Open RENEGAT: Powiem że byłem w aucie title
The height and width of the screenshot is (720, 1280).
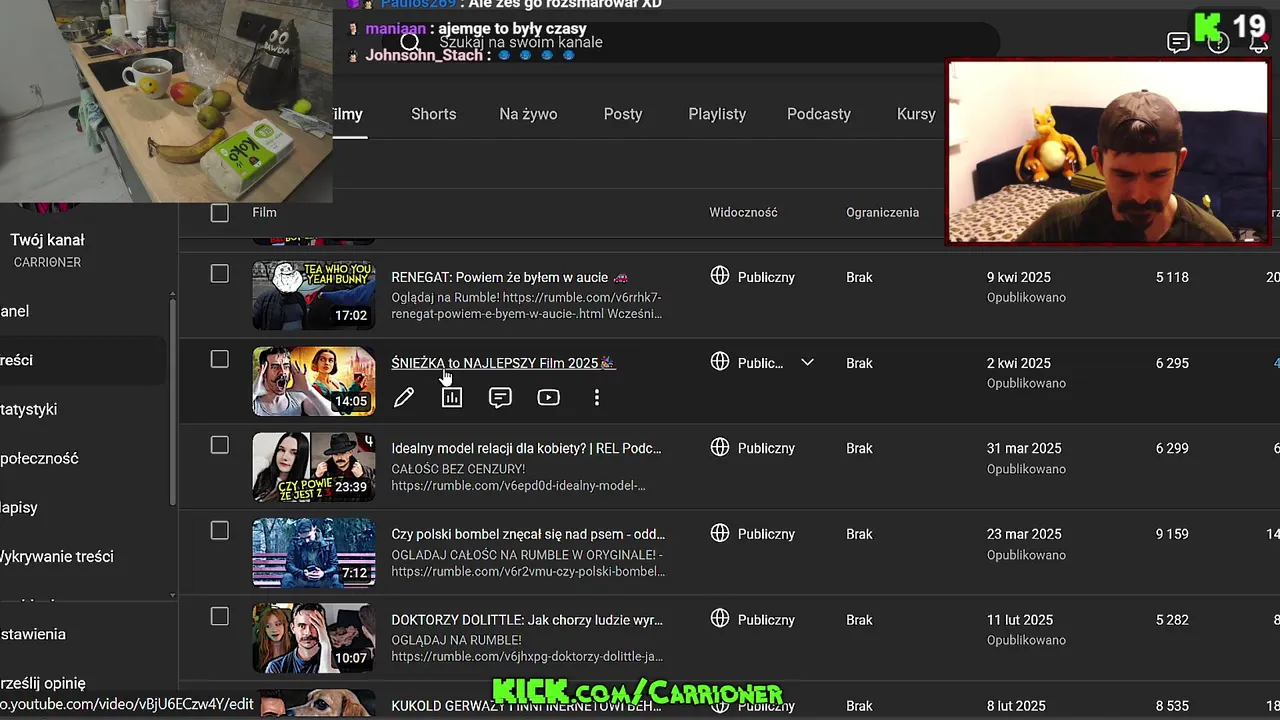(510, 277)
